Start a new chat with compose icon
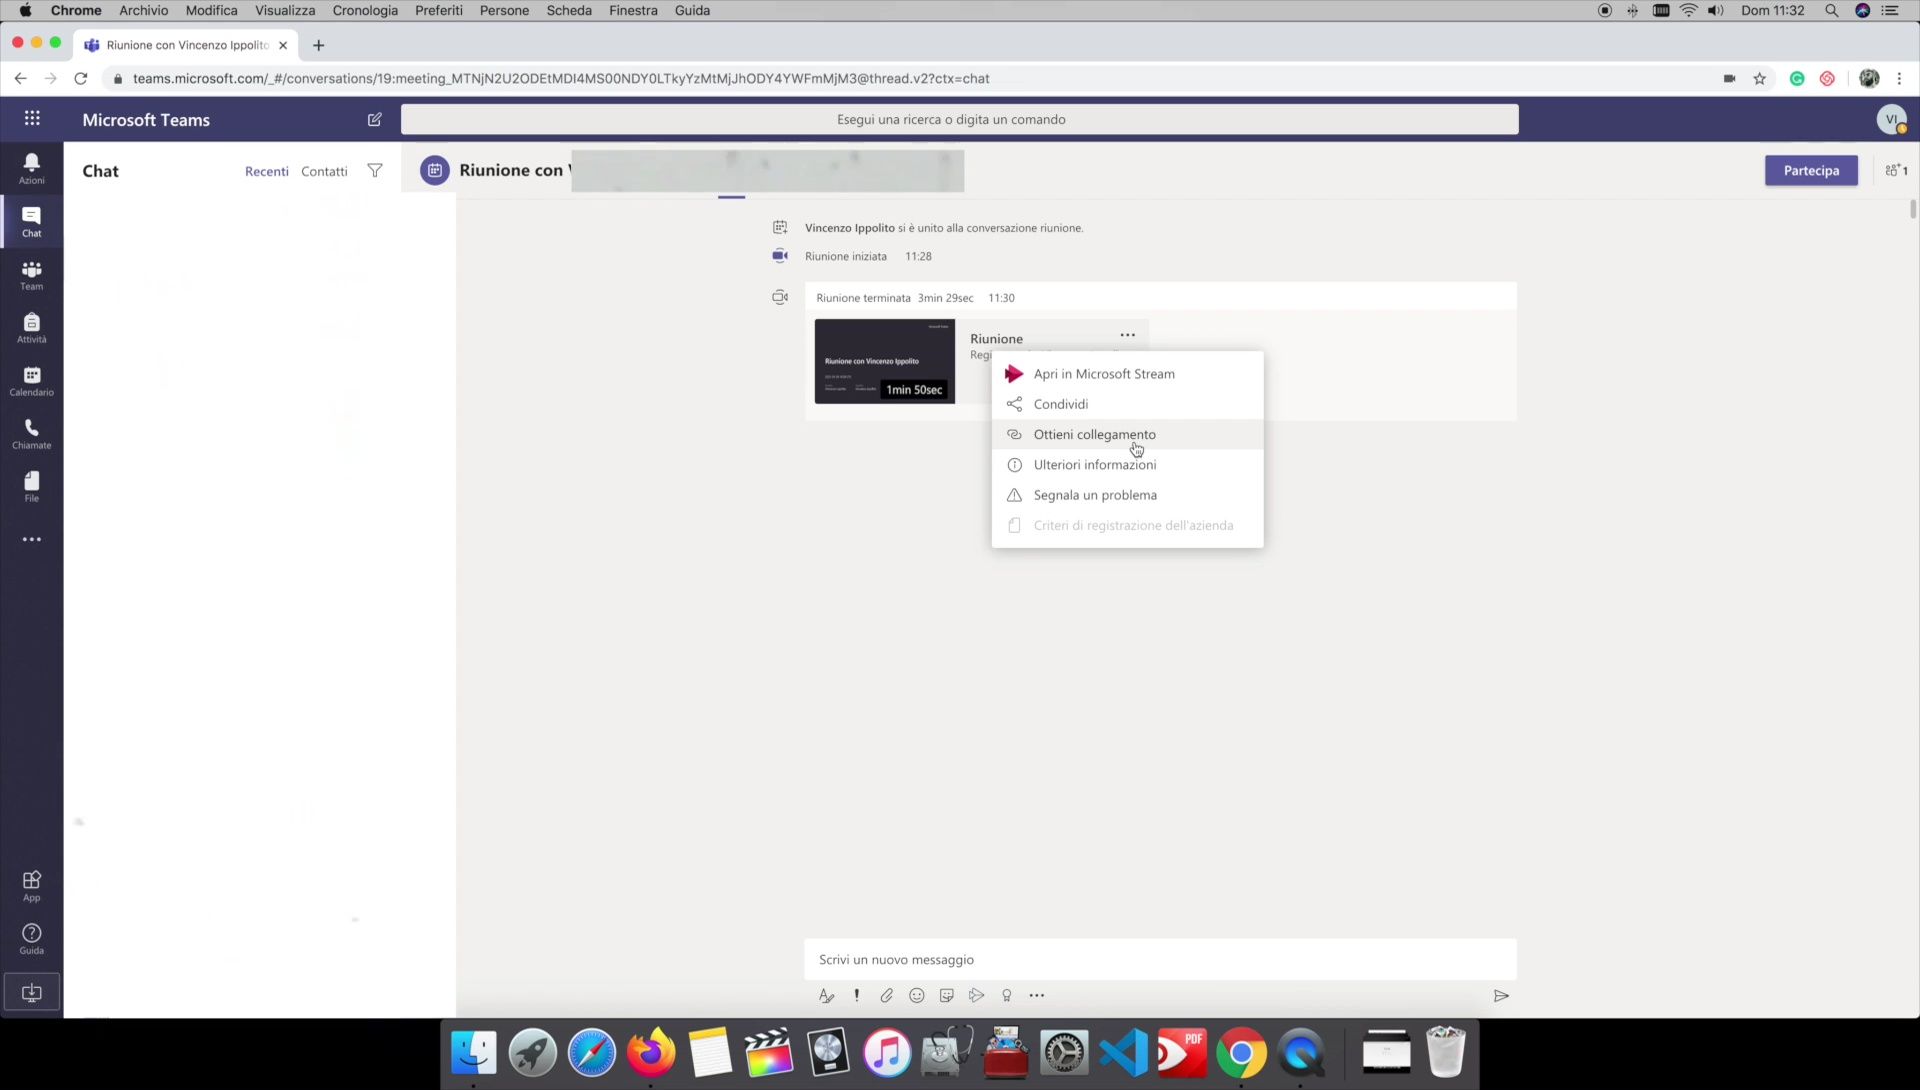 click(375, 119)
